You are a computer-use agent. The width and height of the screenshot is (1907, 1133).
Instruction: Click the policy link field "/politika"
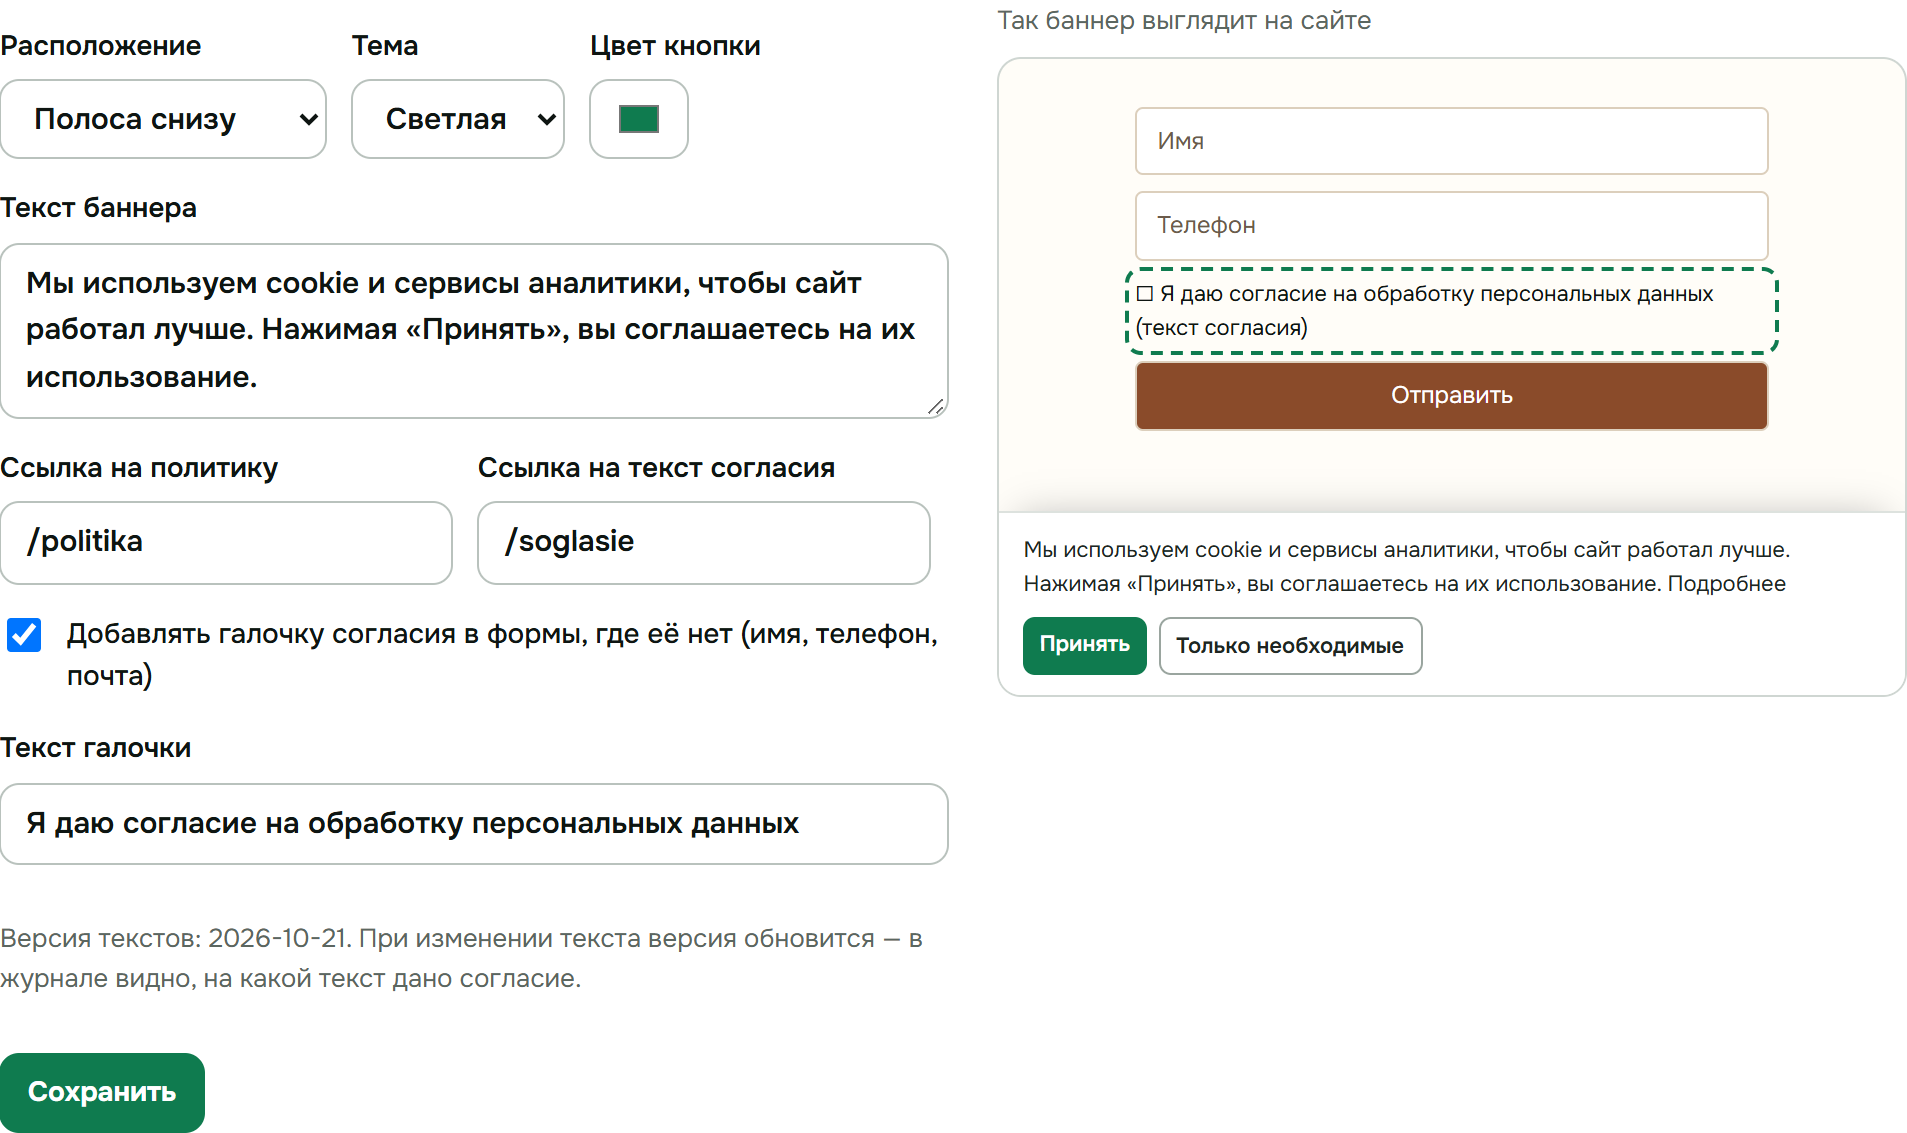(x=226, y=543)
